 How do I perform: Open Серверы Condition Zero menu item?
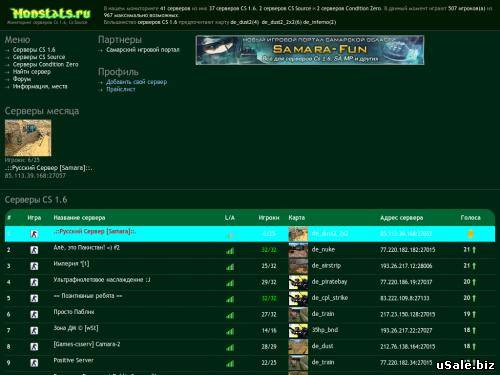pyautogui.click(x=46, y=64)
